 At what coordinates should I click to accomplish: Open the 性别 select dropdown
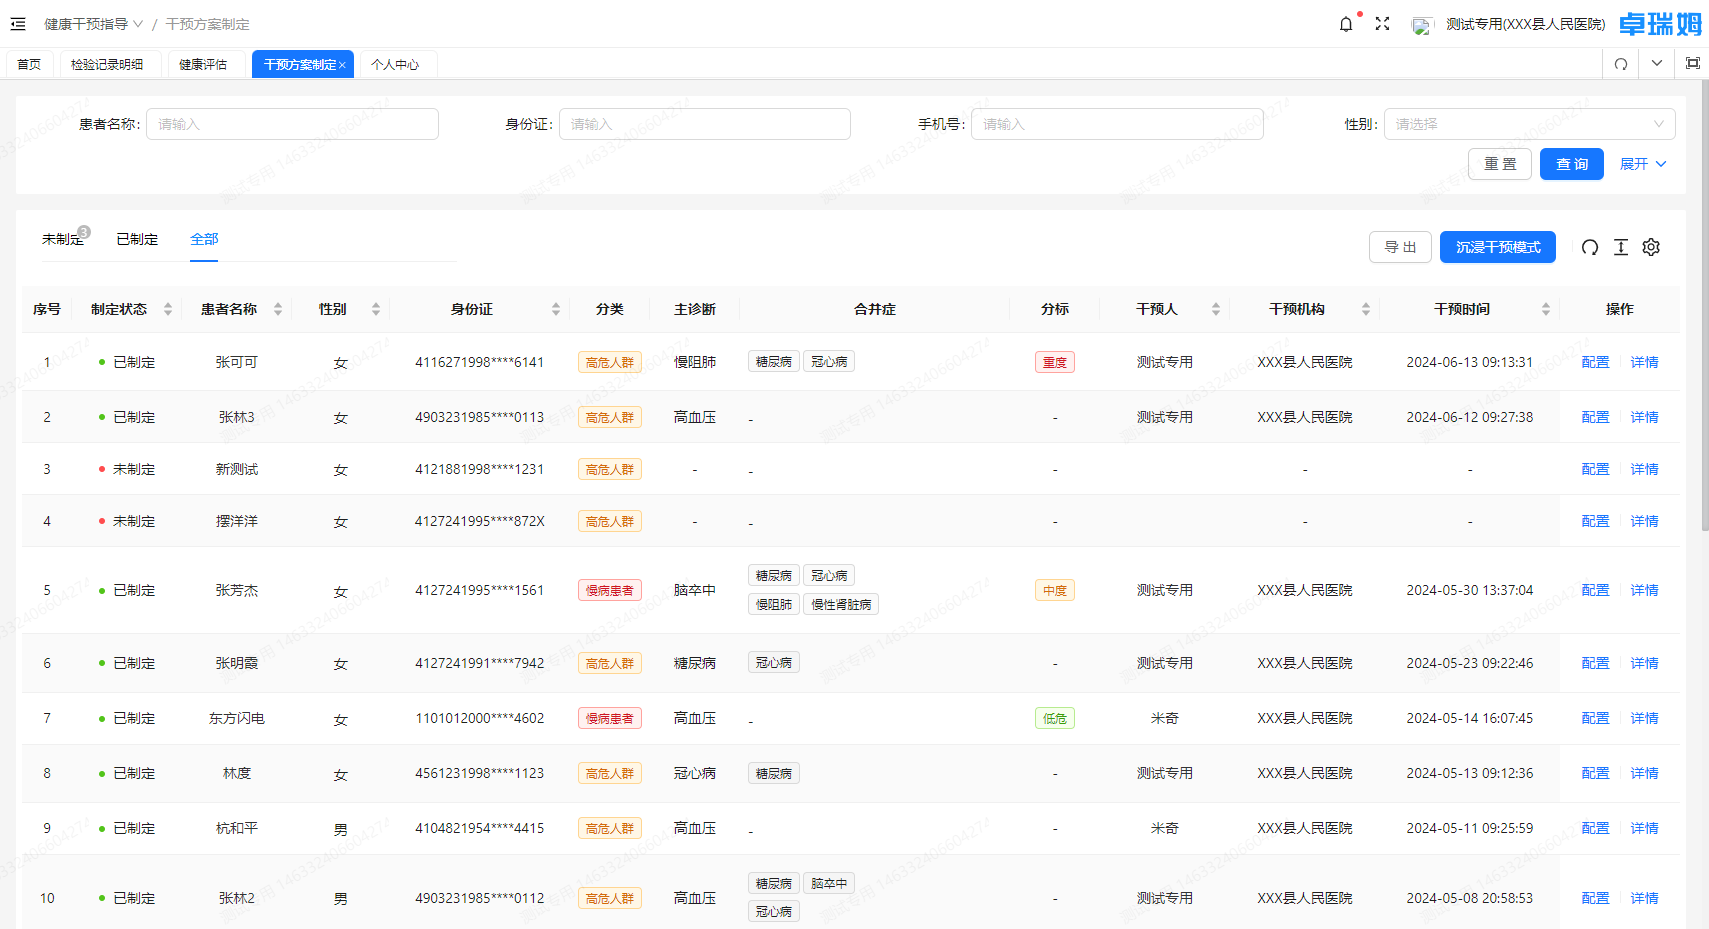point(1528,124)
